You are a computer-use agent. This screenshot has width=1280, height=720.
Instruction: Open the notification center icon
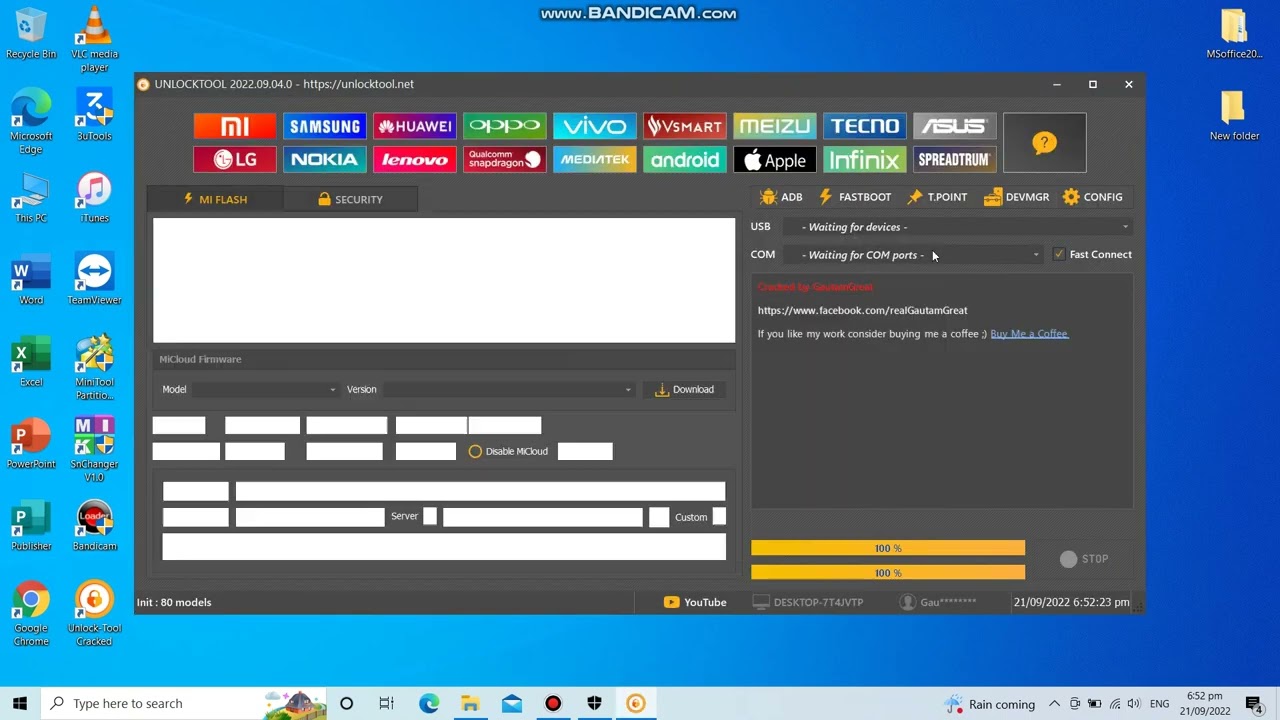1254,703
